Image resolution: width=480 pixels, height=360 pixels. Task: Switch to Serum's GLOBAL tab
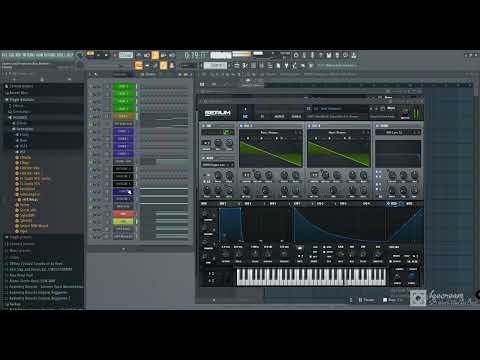[x=296, y=116]
